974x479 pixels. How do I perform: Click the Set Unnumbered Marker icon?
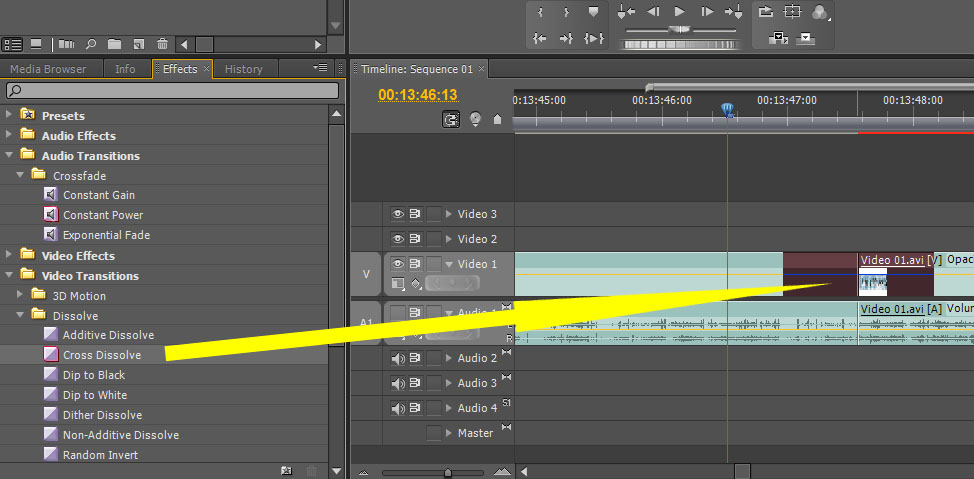497,119
